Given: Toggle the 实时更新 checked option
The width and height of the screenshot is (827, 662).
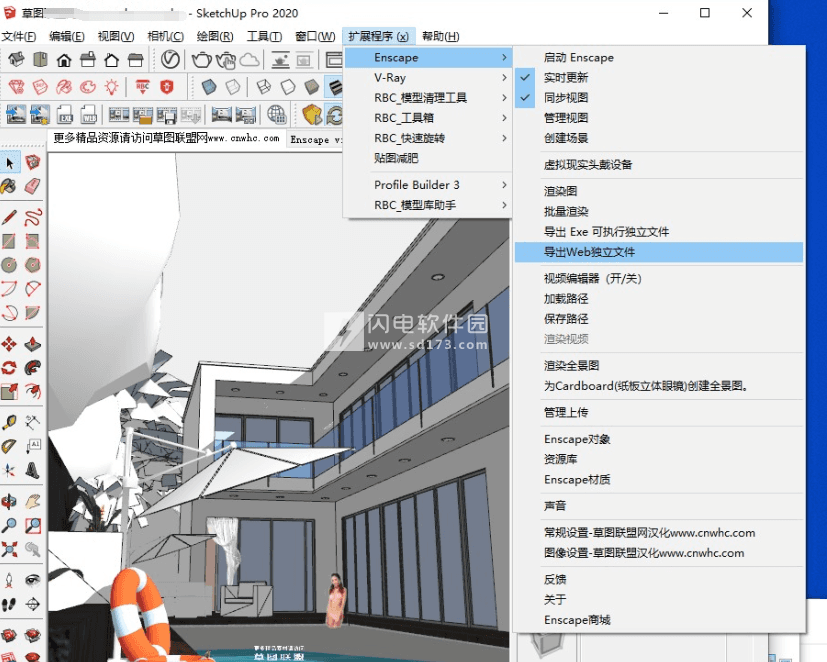Looking at the screenshot, I should point(659,78).
